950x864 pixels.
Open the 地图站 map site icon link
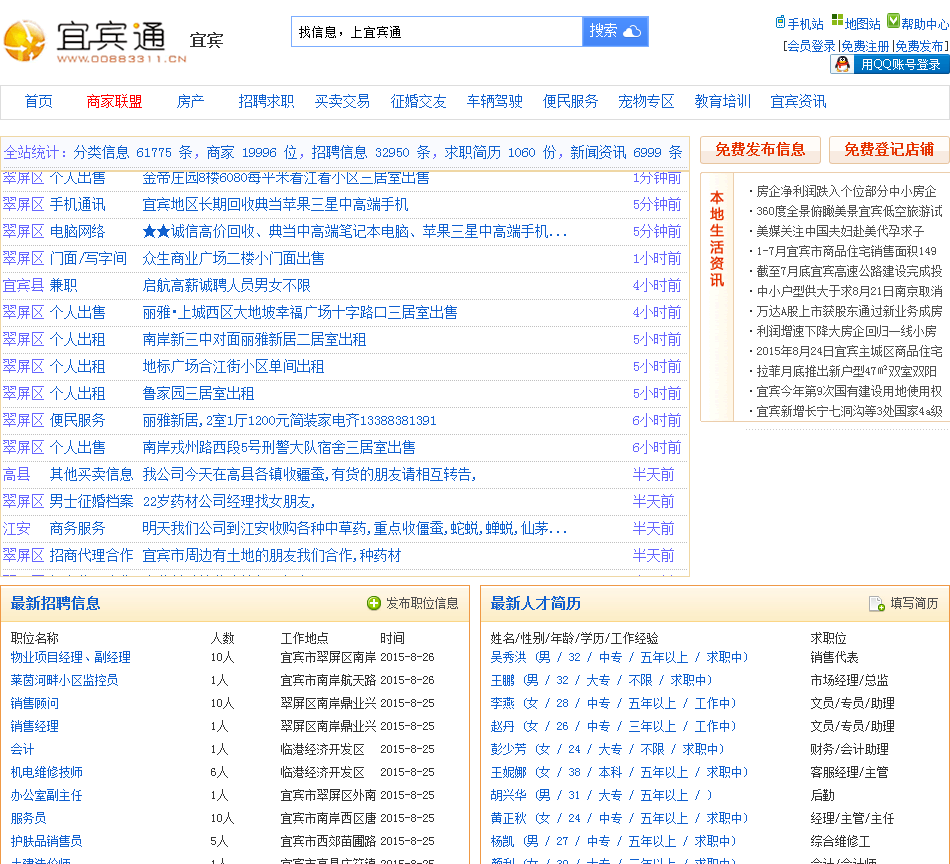click(x=838, y=22)
